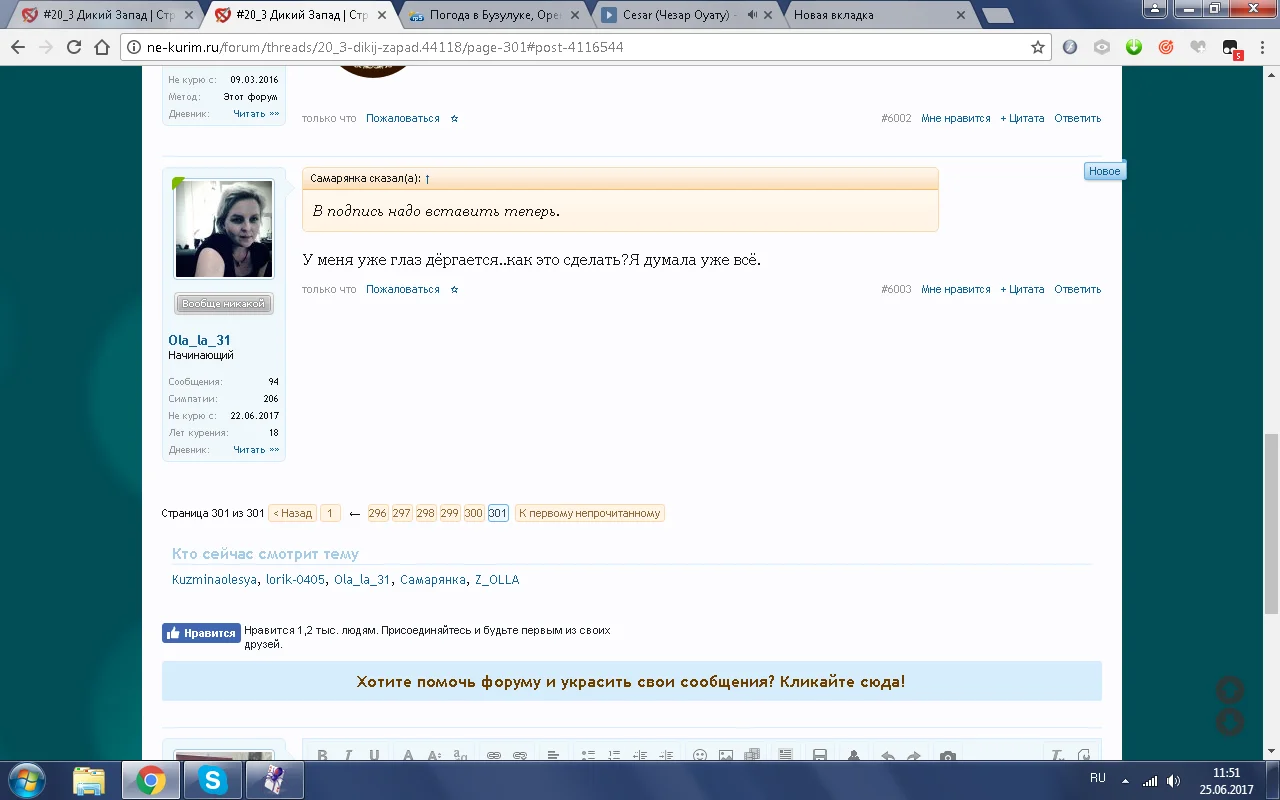Switch input language using RU indicator
Image resolution: width=1280 pixels, height=800 pixels.
(x=1098, y=778)
